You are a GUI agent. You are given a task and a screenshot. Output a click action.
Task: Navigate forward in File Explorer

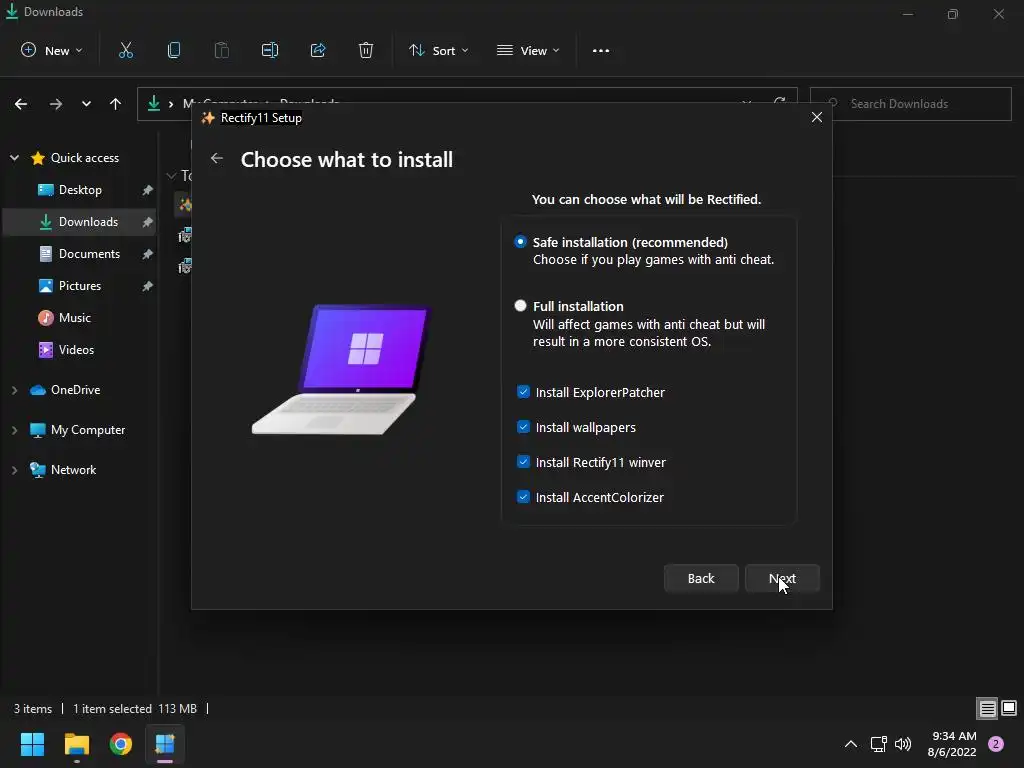coord(56,104)
